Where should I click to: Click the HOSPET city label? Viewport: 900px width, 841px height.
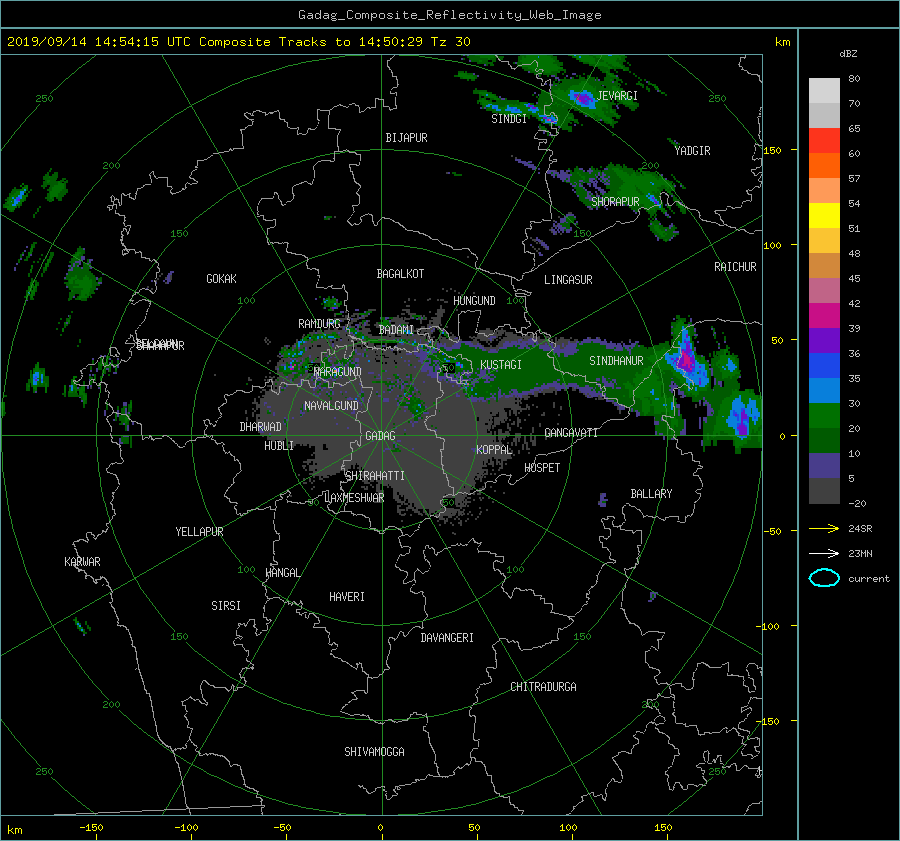point(542,468)
